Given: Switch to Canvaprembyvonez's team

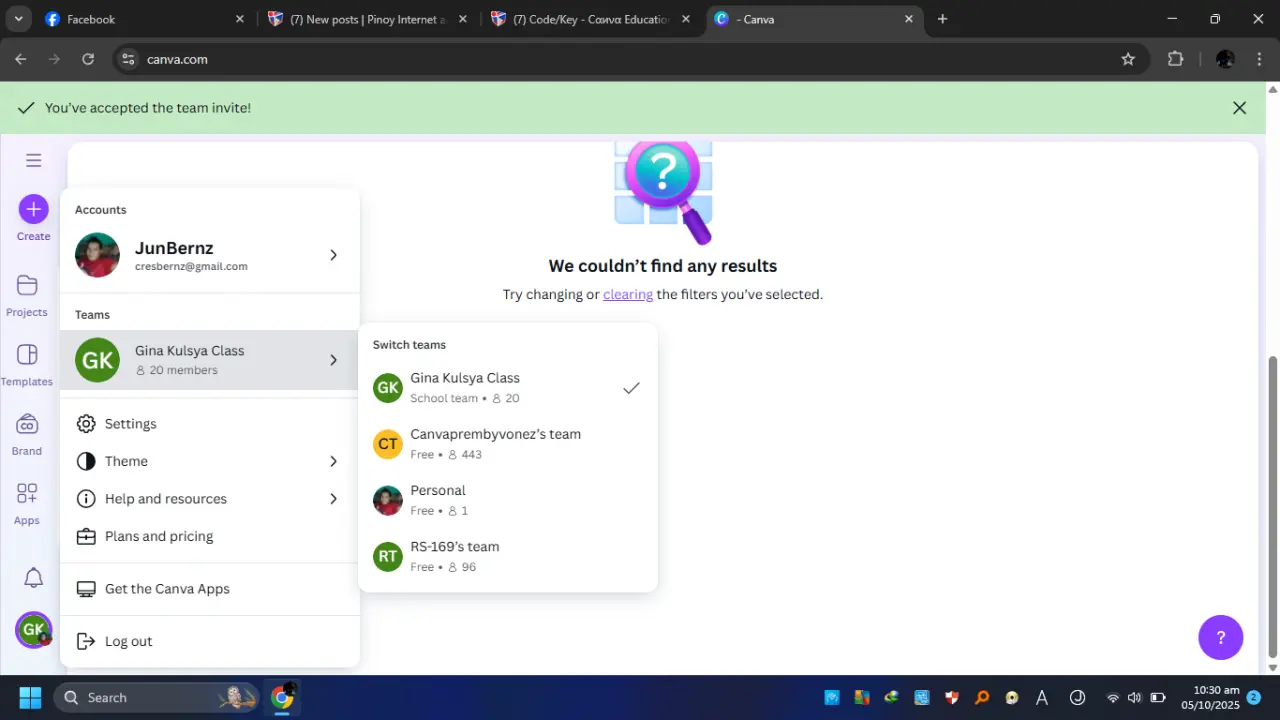Looking at the screenshot, I should [x=507, y=444].
